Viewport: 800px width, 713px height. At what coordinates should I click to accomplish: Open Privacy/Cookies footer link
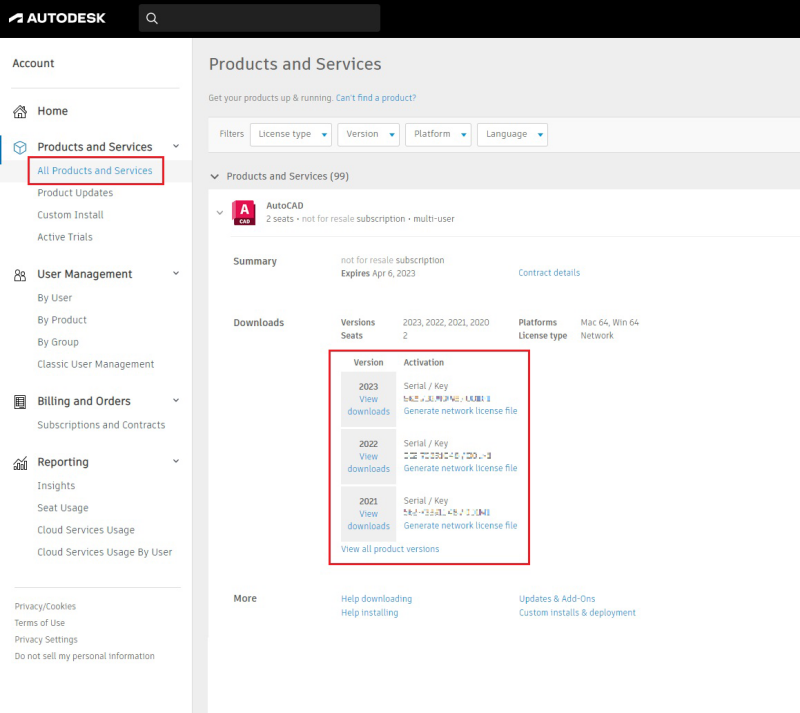pos(45,606)
